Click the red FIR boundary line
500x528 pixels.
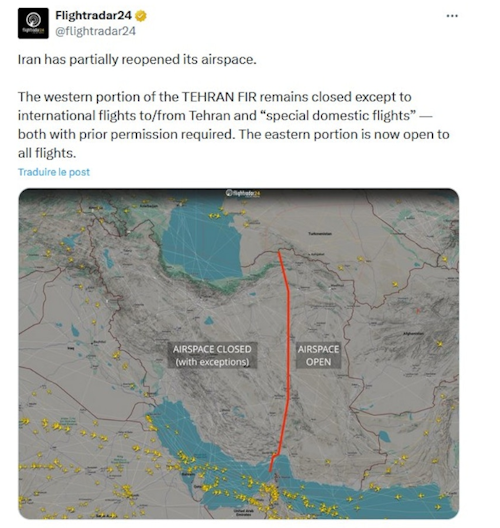coord(288,354)
